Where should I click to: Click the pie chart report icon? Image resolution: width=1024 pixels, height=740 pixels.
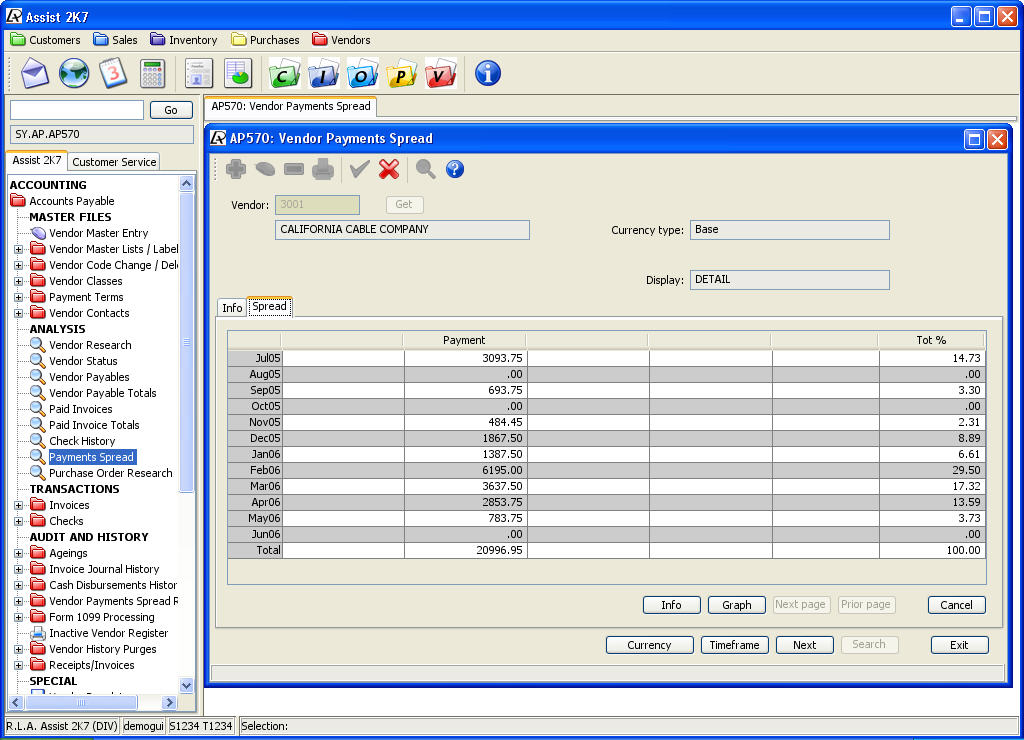[238, 73]
